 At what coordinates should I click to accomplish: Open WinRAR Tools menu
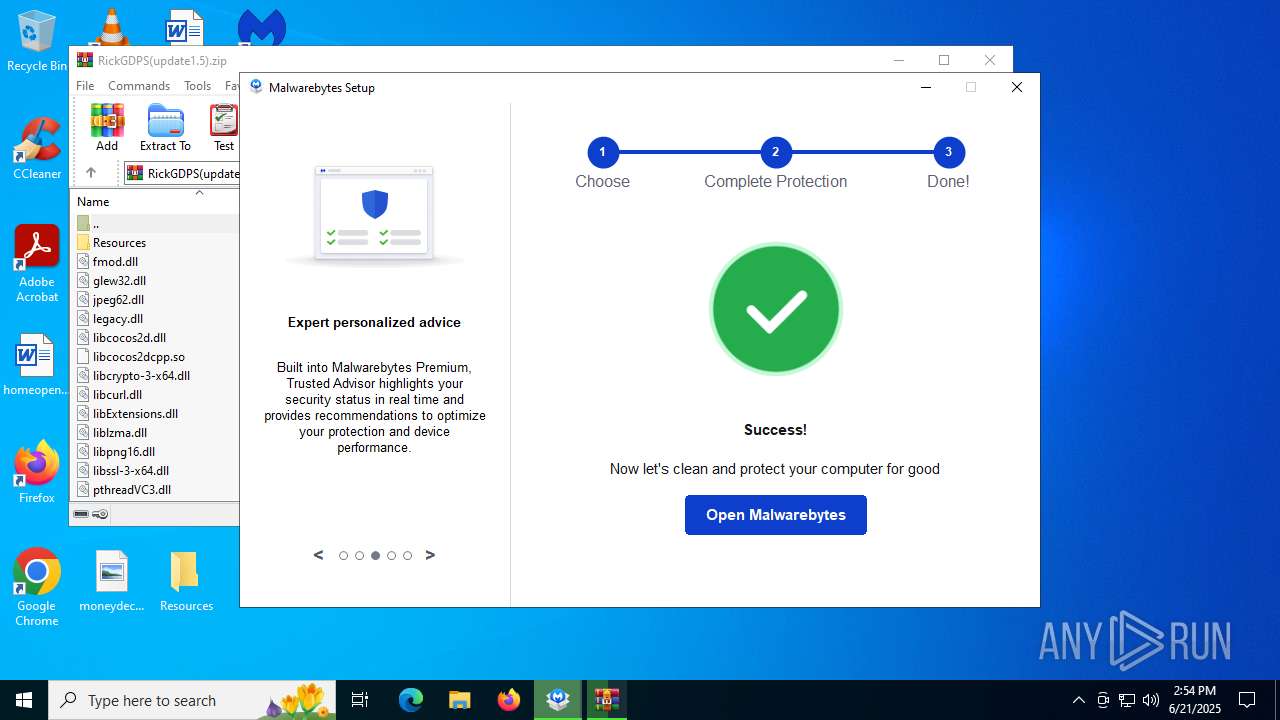[197, 86]
